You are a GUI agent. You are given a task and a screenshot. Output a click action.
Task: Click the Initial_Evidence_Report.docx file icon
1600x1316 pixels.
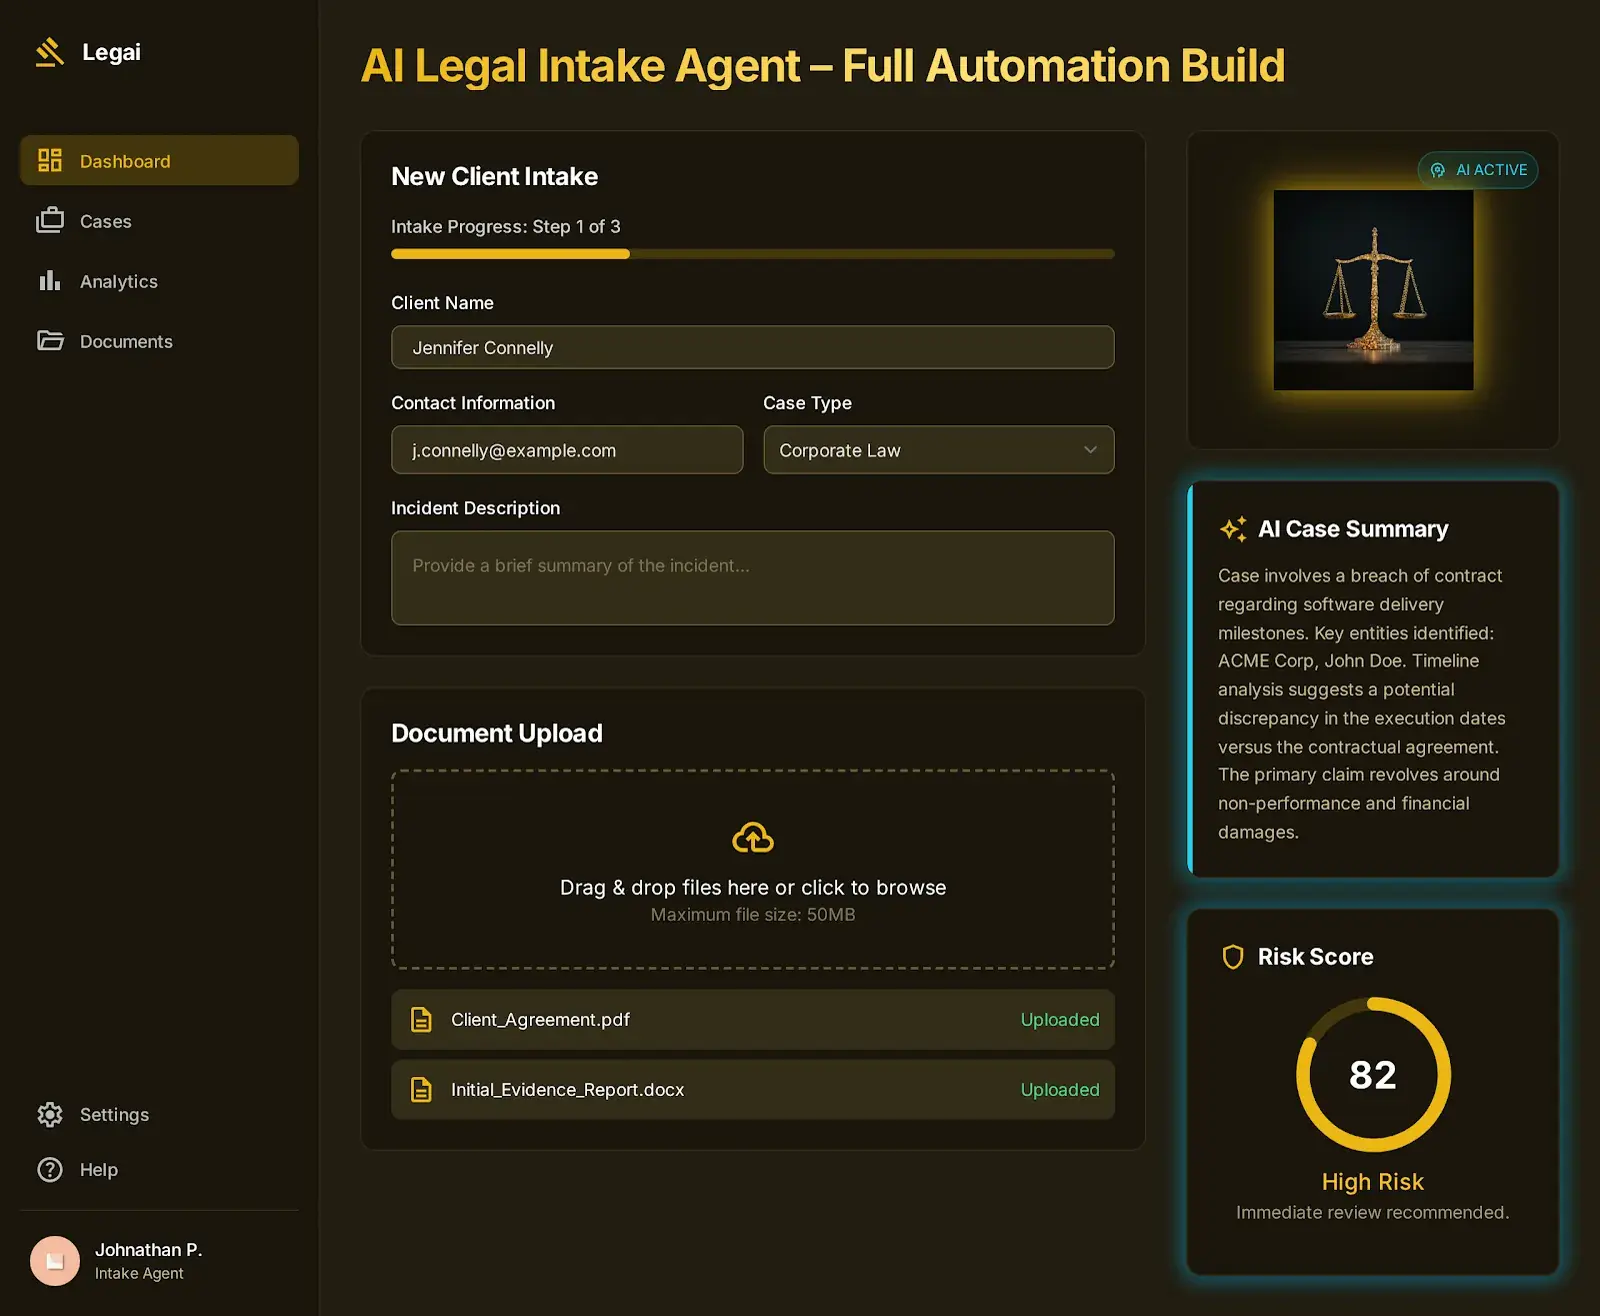(421, 1089)
